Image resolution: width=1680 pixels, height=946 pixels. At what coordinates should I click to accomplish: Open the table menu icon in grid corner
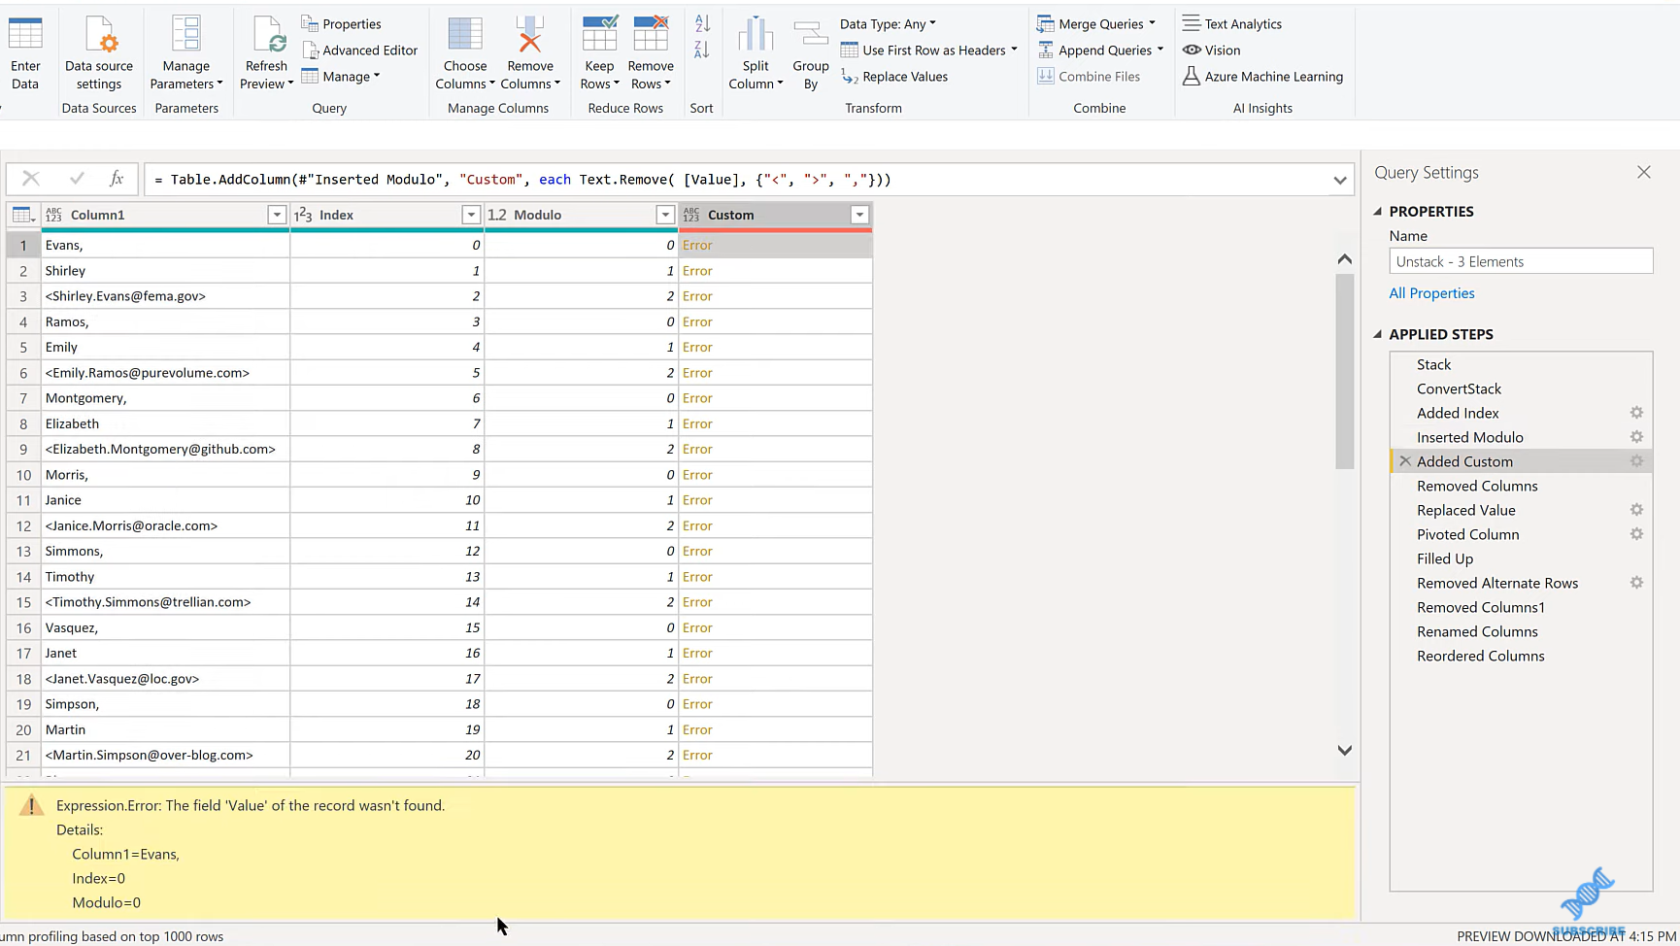(x=22, y=215)
